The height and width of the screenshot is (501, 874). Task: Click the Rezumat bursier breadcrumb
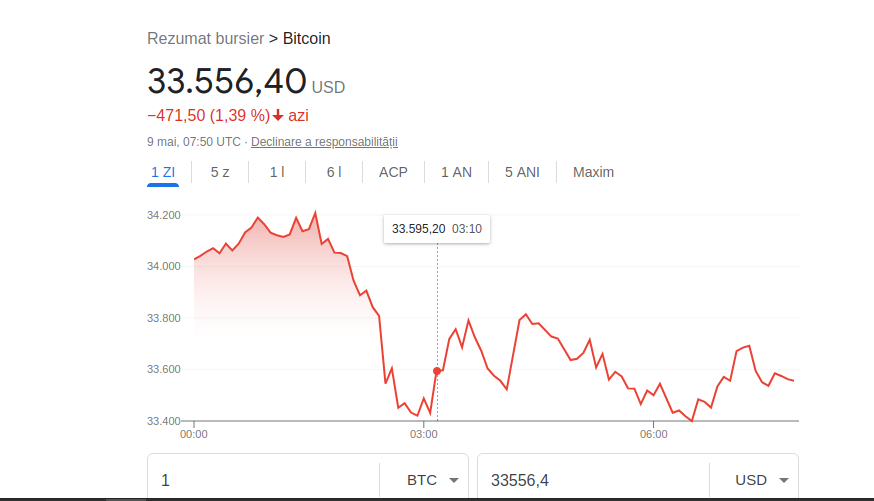(205, 38)
